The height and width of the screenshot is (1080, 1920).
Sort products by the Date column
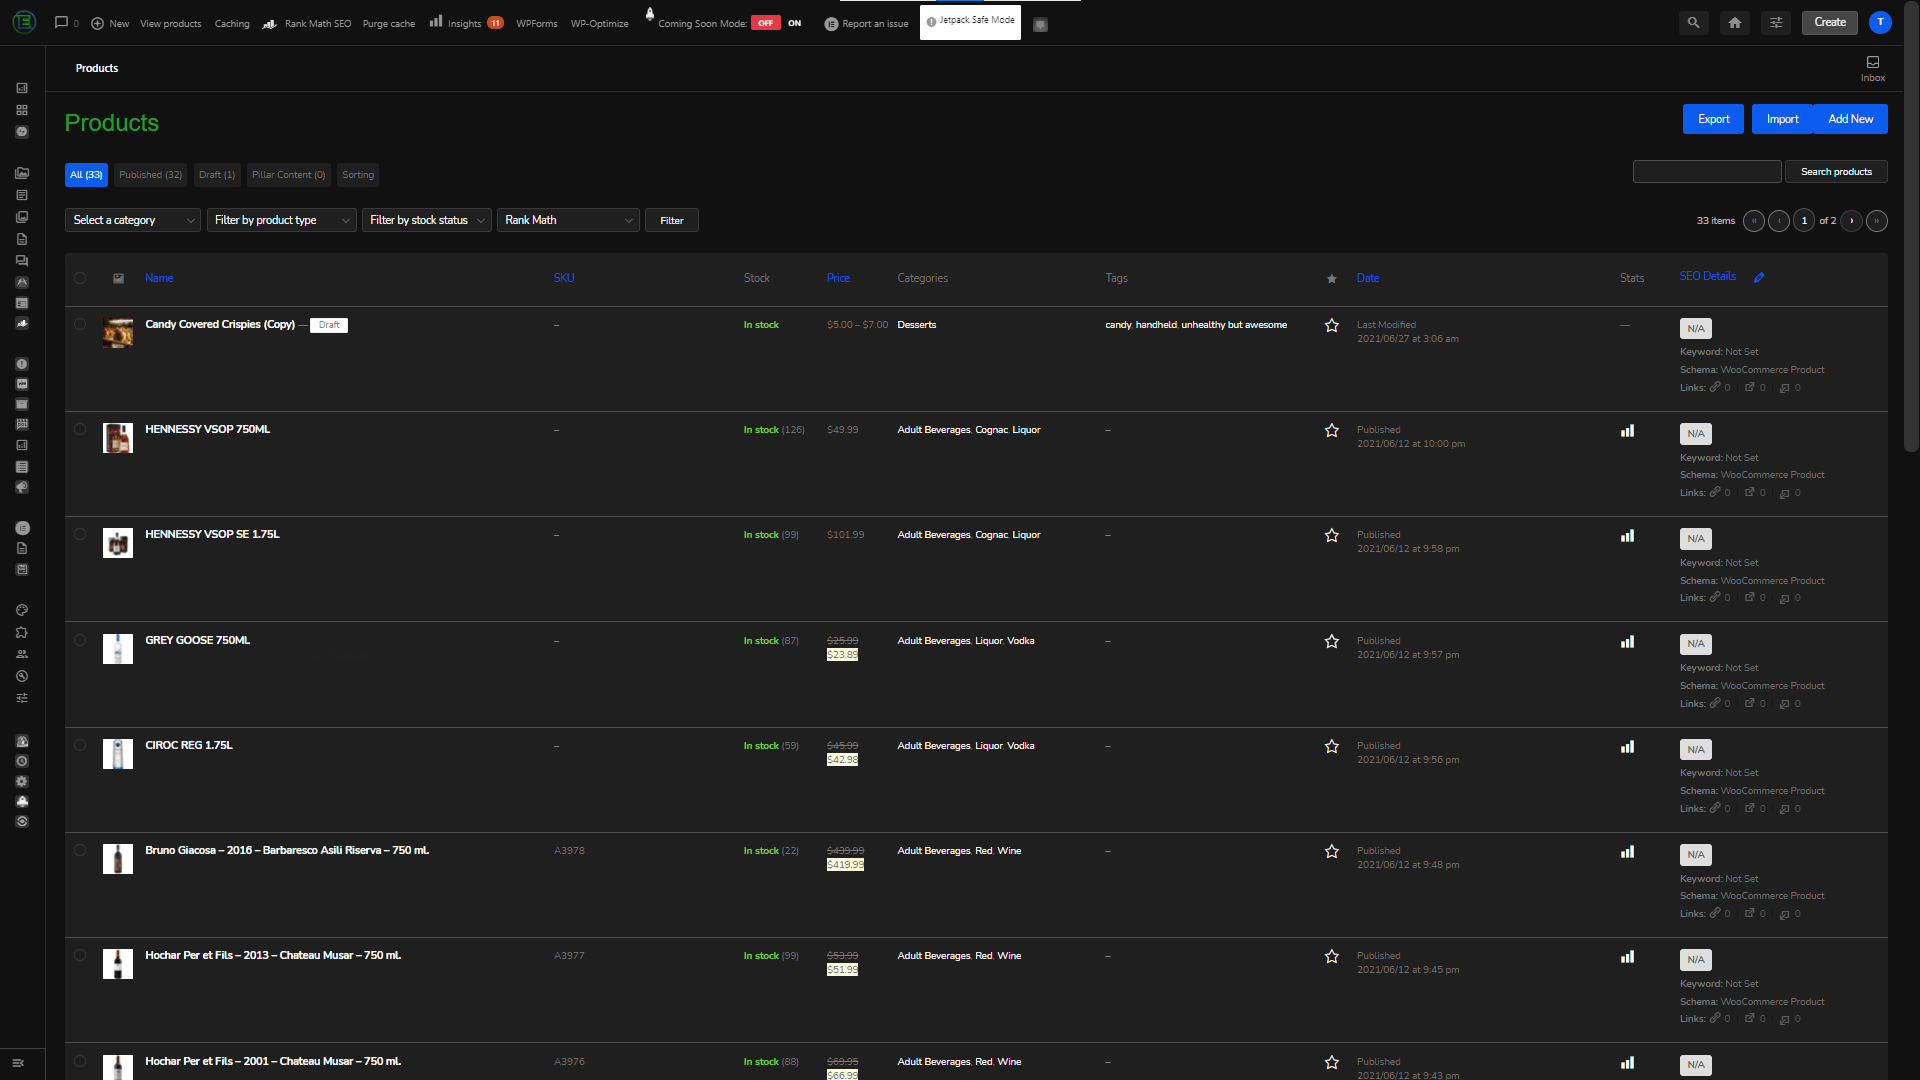point(1368,278)
